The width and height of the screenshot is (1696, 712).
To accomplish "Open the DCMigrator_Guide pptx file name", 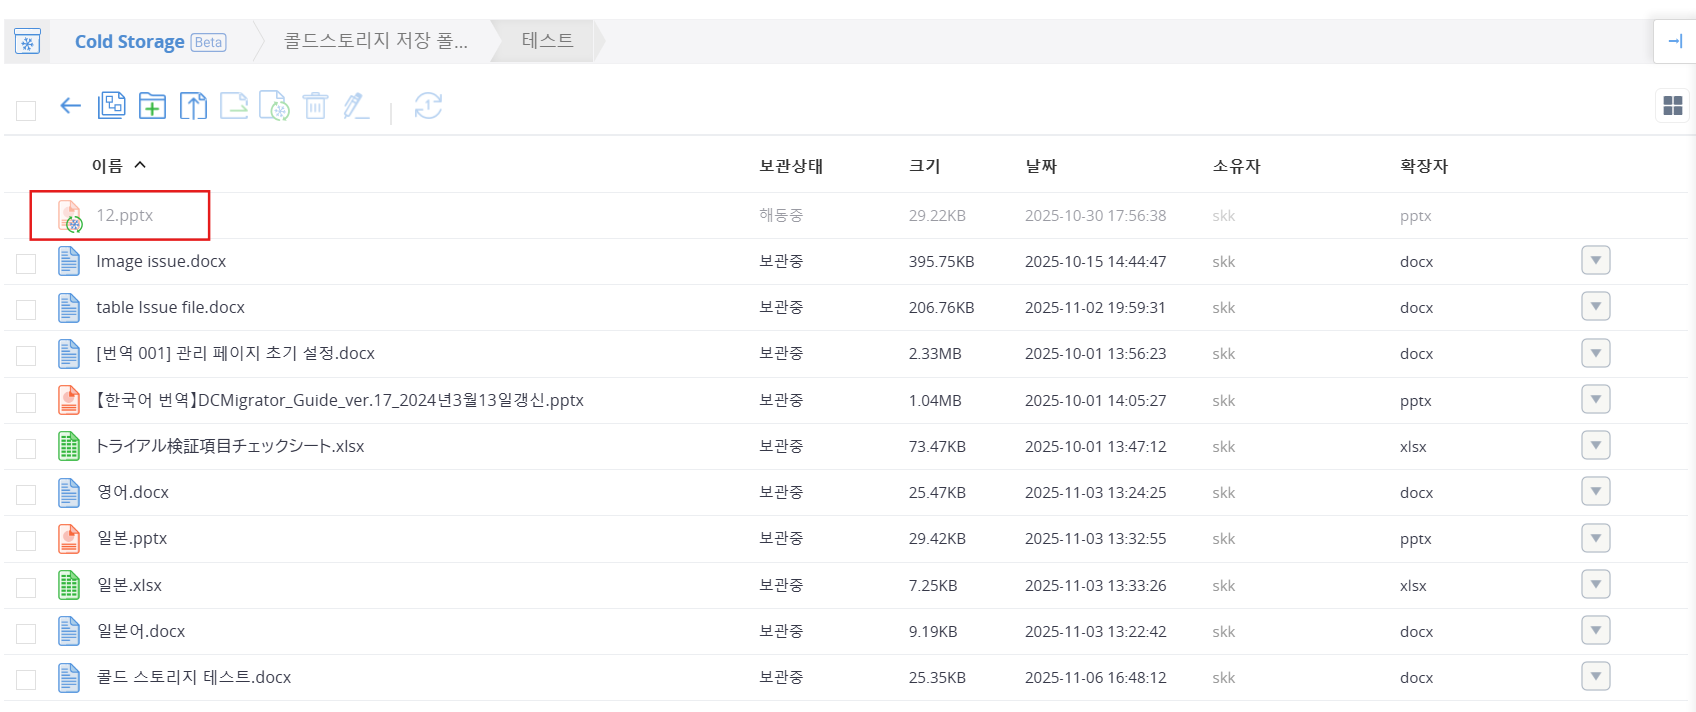I will (340, 400).
